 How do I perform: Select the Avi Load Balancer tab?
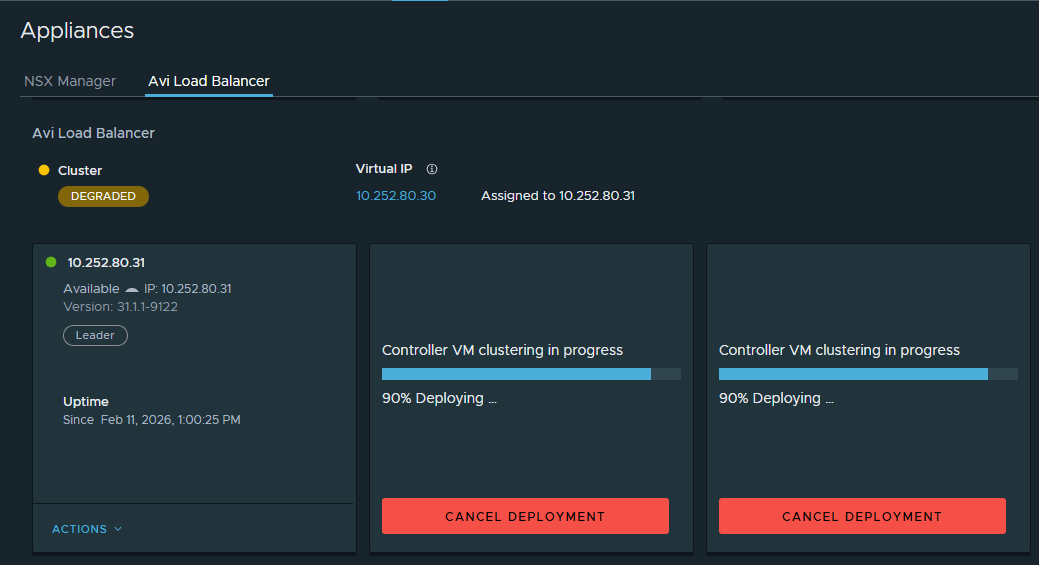coord(209,81)
